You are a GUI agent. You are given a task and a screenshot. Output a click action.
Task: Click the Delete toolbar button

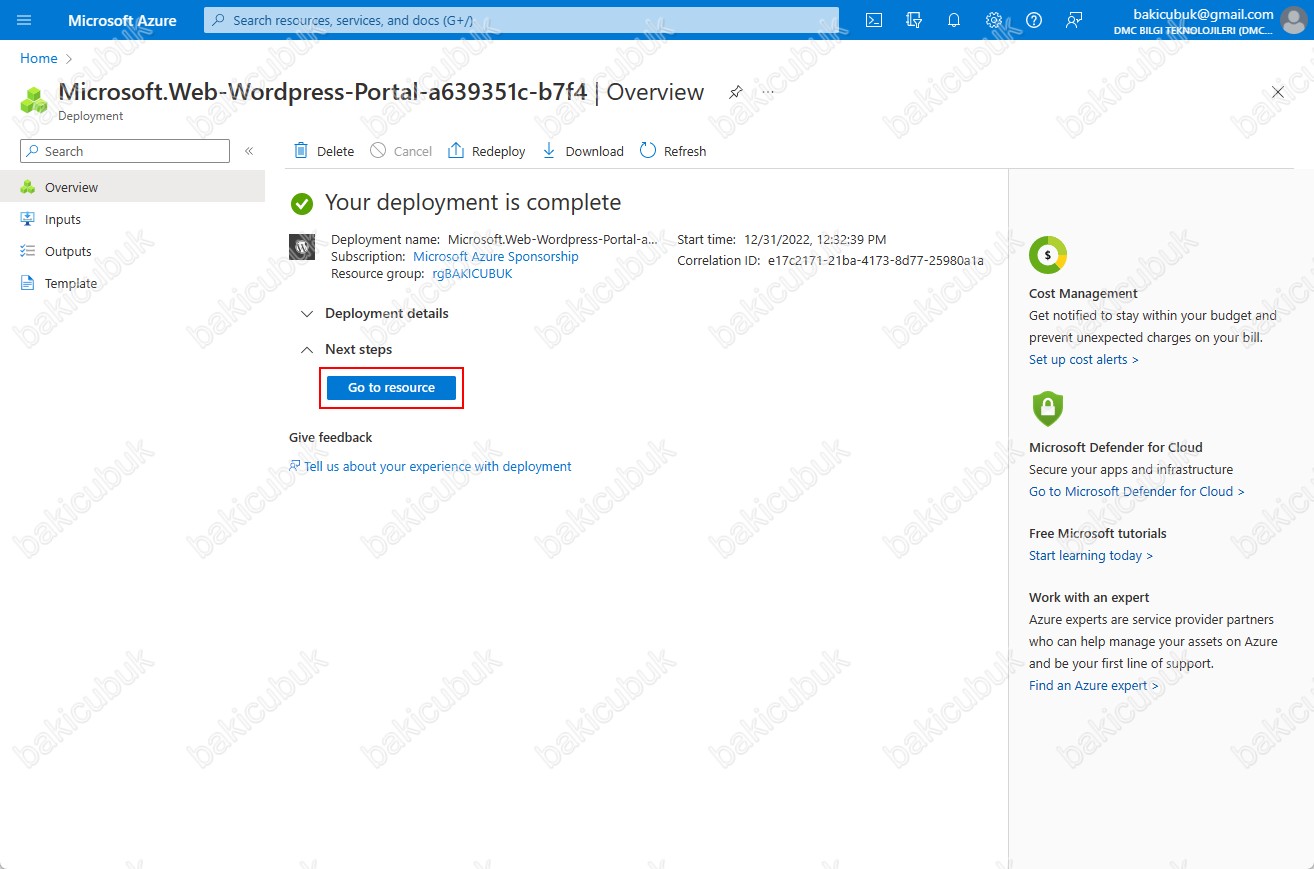[324, 151]
